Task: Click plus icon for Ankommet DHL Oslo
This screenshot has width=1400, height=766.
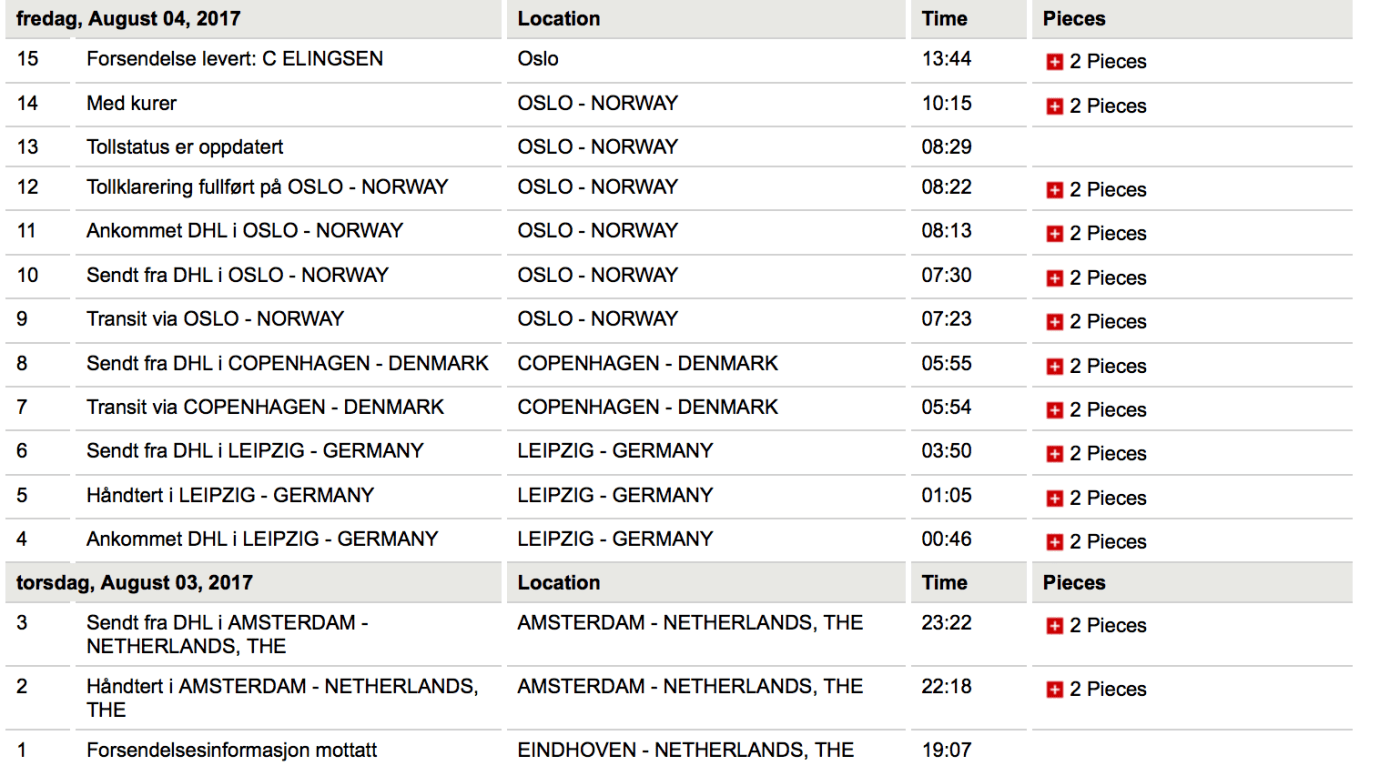Action: coord(1054,234)
